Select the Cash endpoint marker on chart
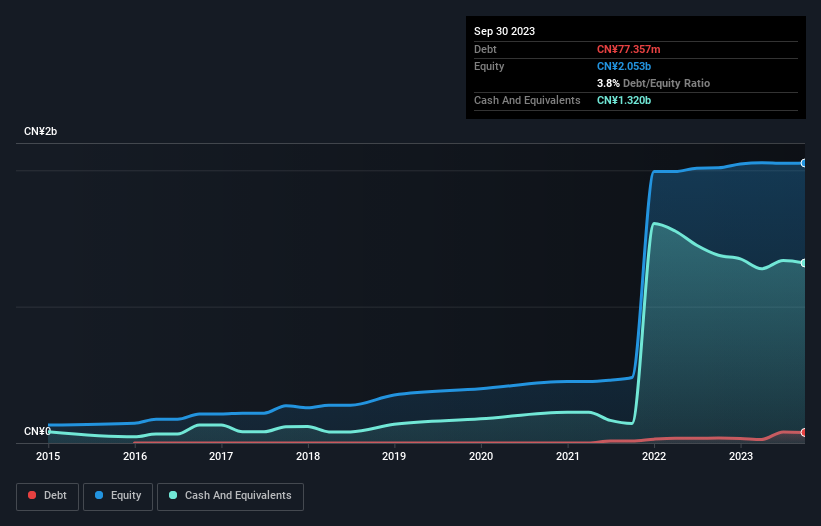Screen dimensions: 821x526 [804, 263]
